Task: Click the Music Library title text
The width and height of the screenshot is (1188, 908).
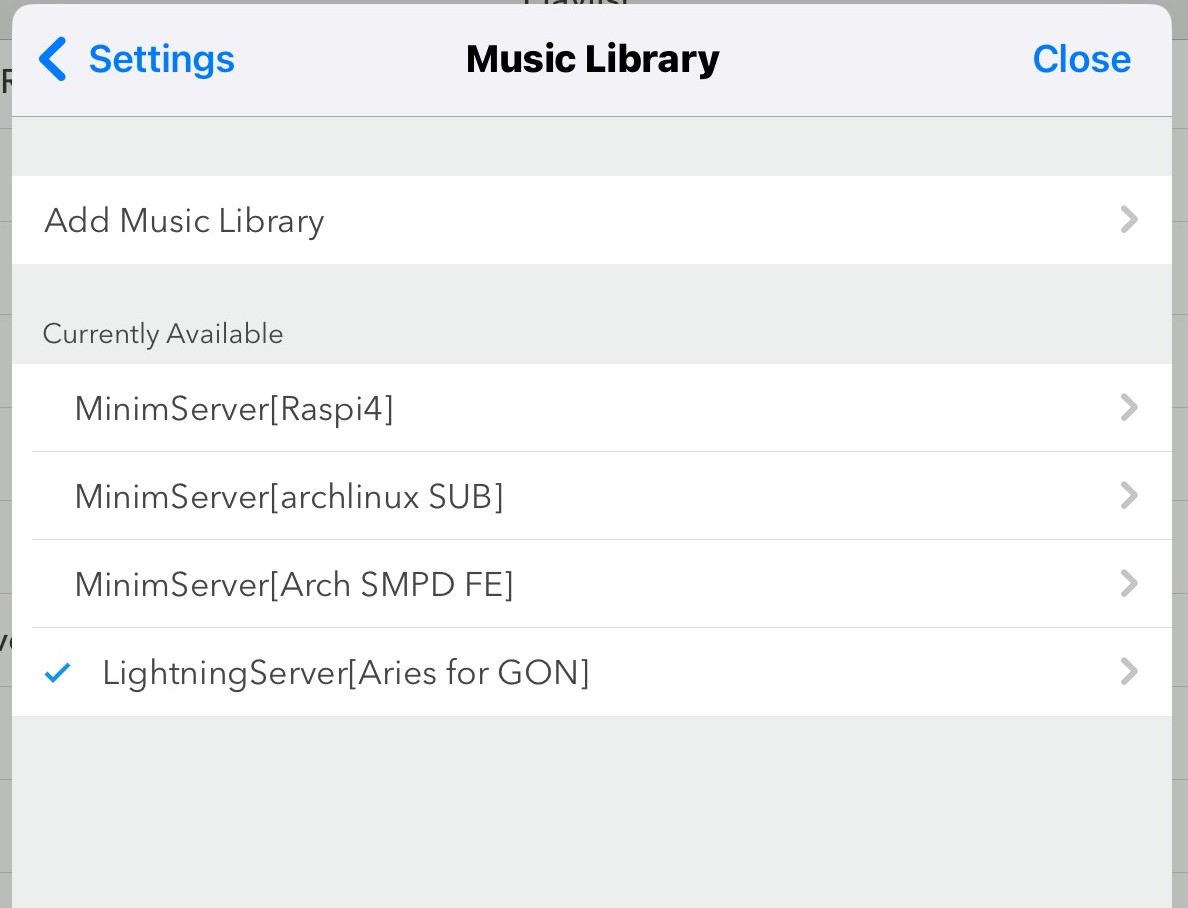Action: pos(592,59)
